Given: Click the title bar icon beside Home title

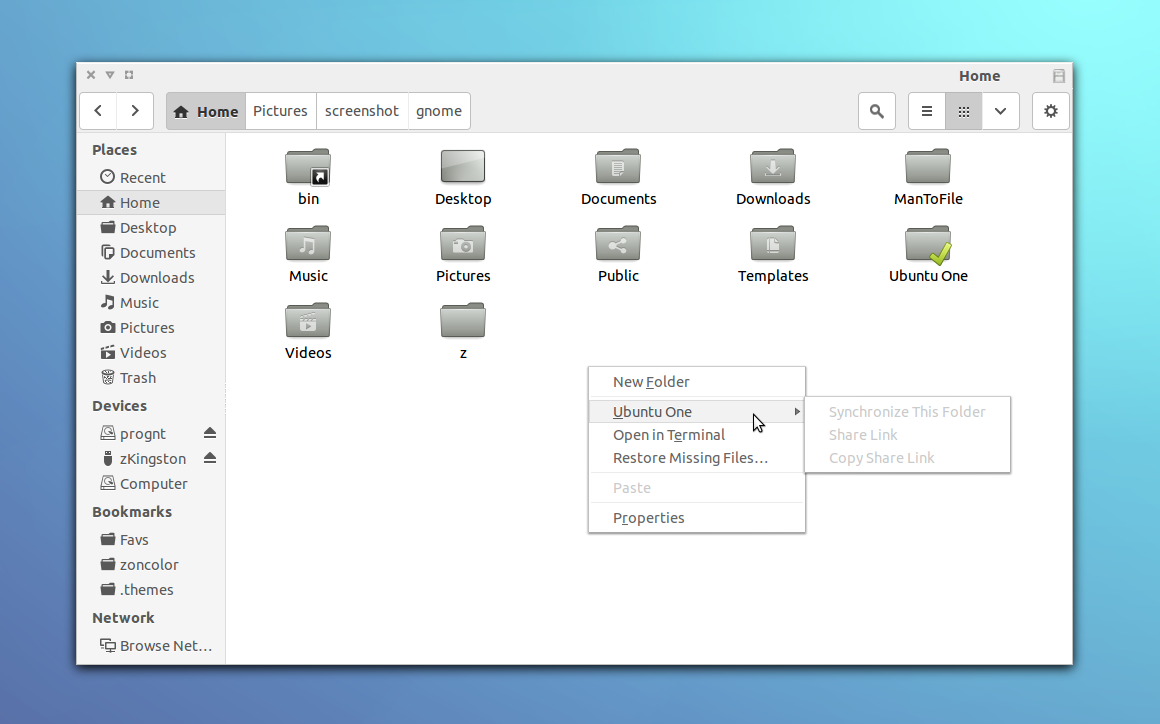Looking at the screenshot, I should [x=1059, y=75].
